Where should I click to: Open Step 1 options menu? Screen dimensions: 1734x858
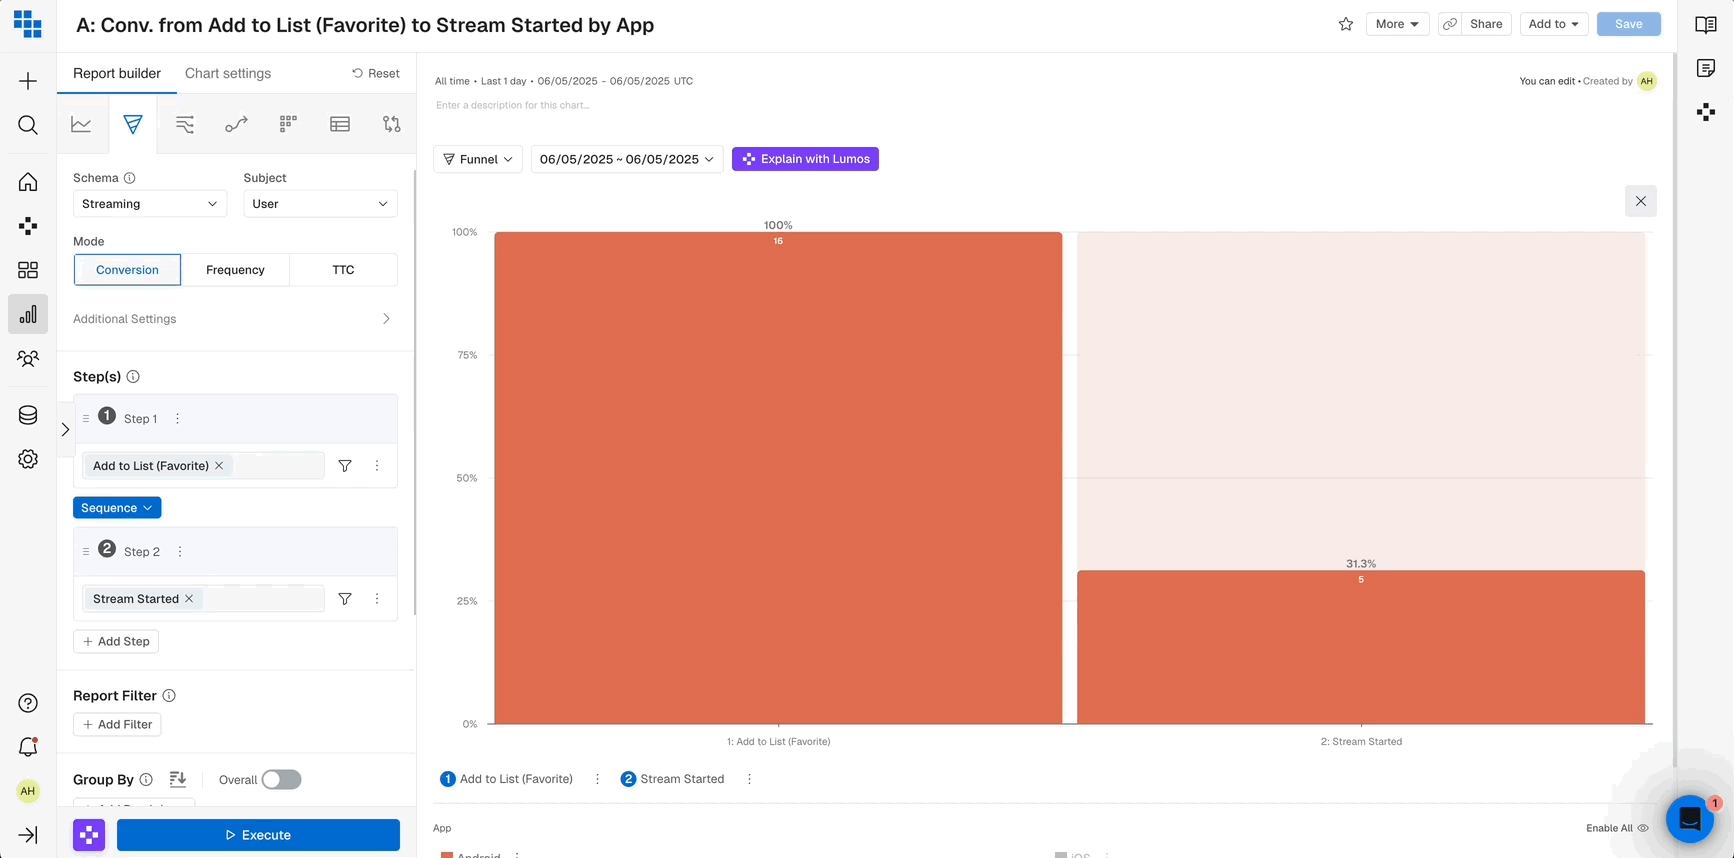[178, 419]
